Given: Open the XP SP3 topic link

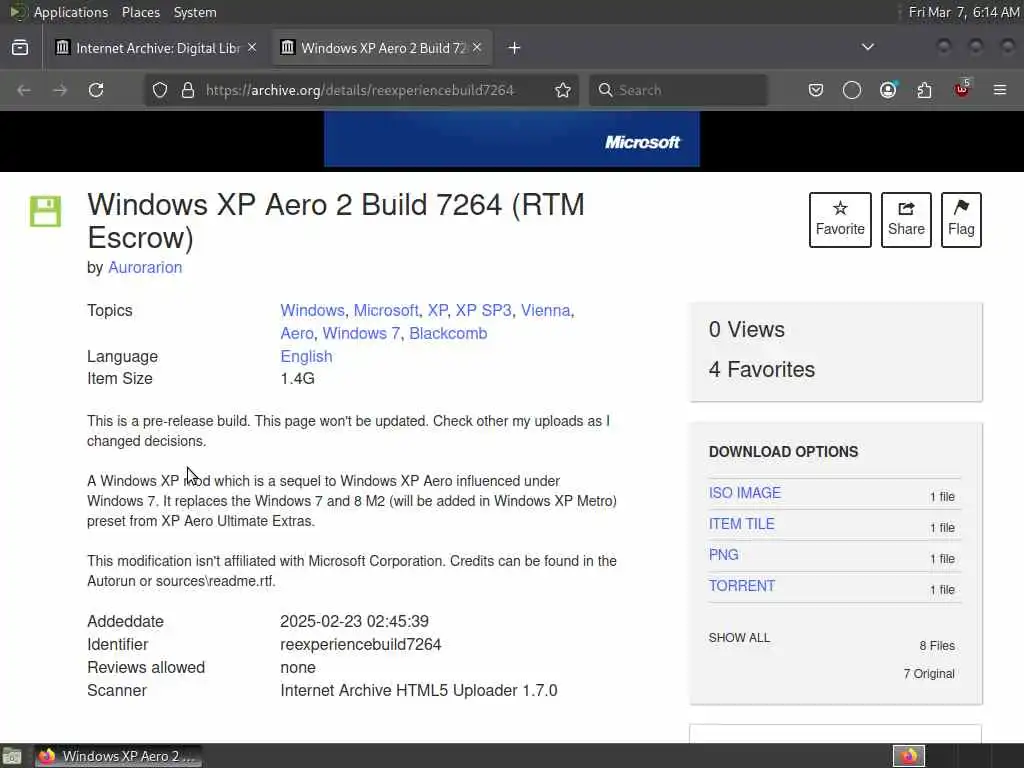Looking at the screenshot, I should [x=483, y=311].
